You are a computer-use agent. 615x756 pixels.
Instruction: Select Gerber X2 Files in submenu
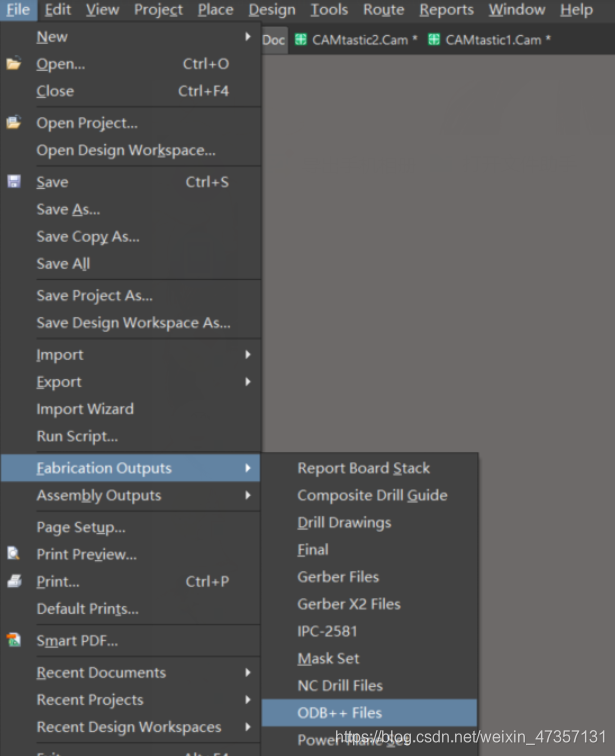pyautogui.click(x=370, y=604)
